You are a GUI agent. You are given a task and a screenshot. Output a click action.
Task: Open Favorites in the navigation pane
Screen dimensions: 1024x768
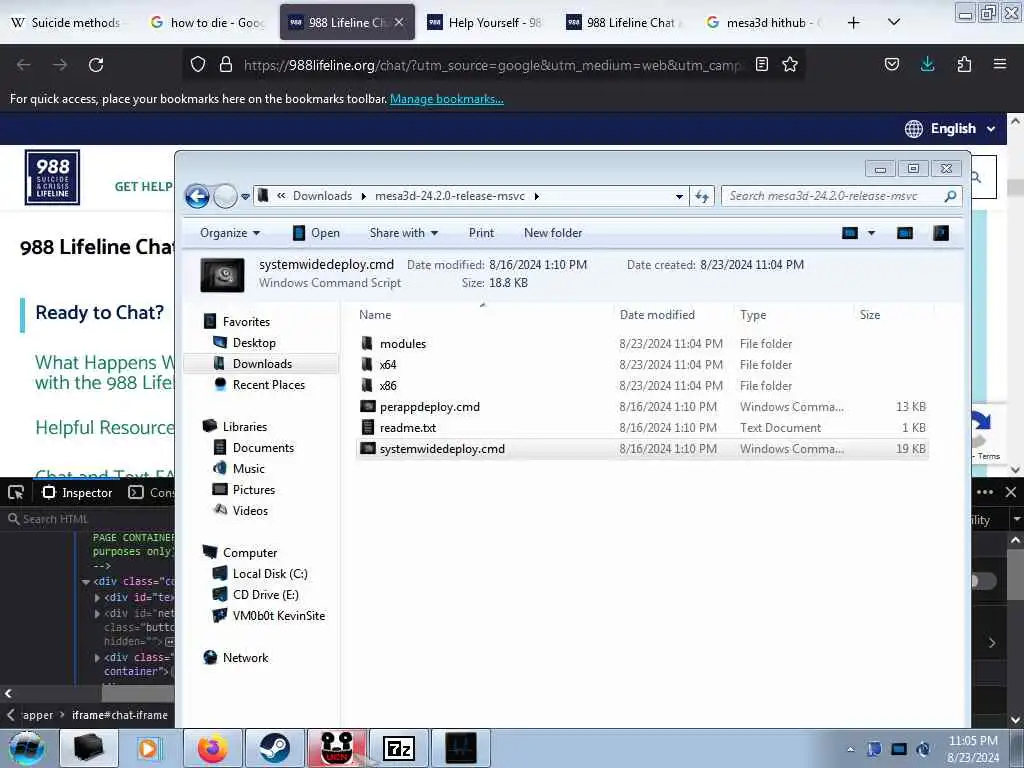point(246,321)
